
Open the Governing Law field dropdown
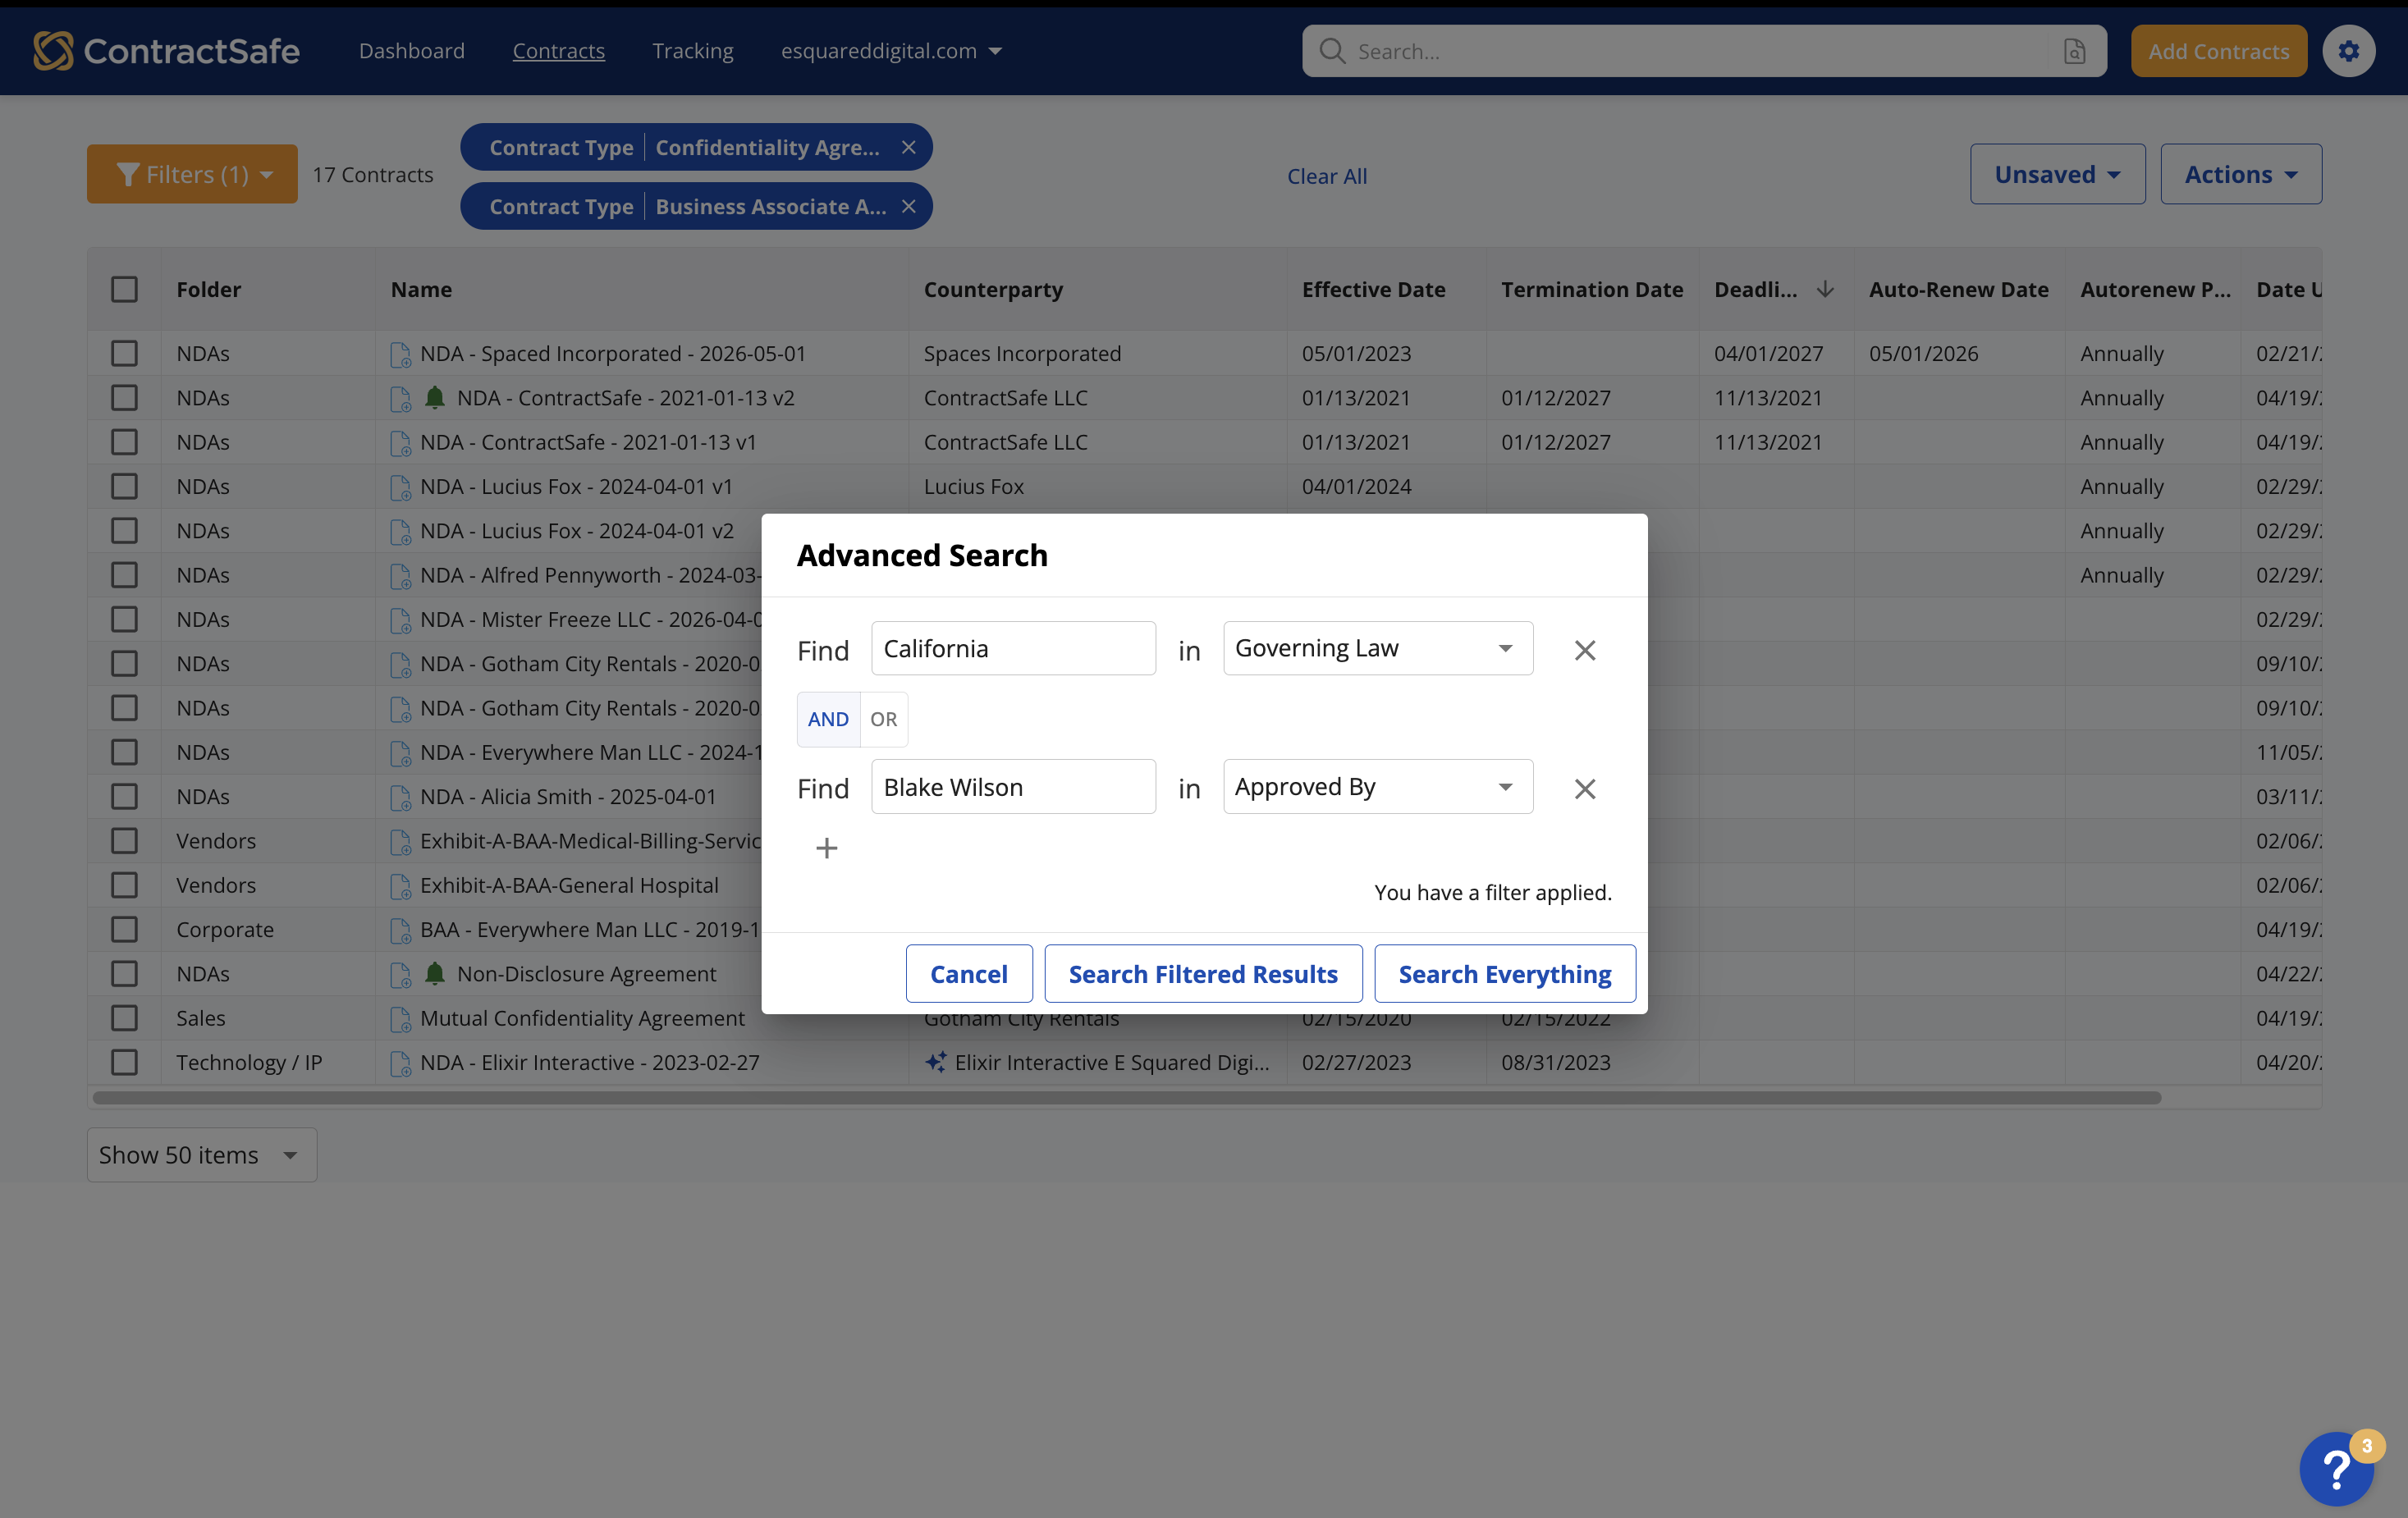[1377, 648]
